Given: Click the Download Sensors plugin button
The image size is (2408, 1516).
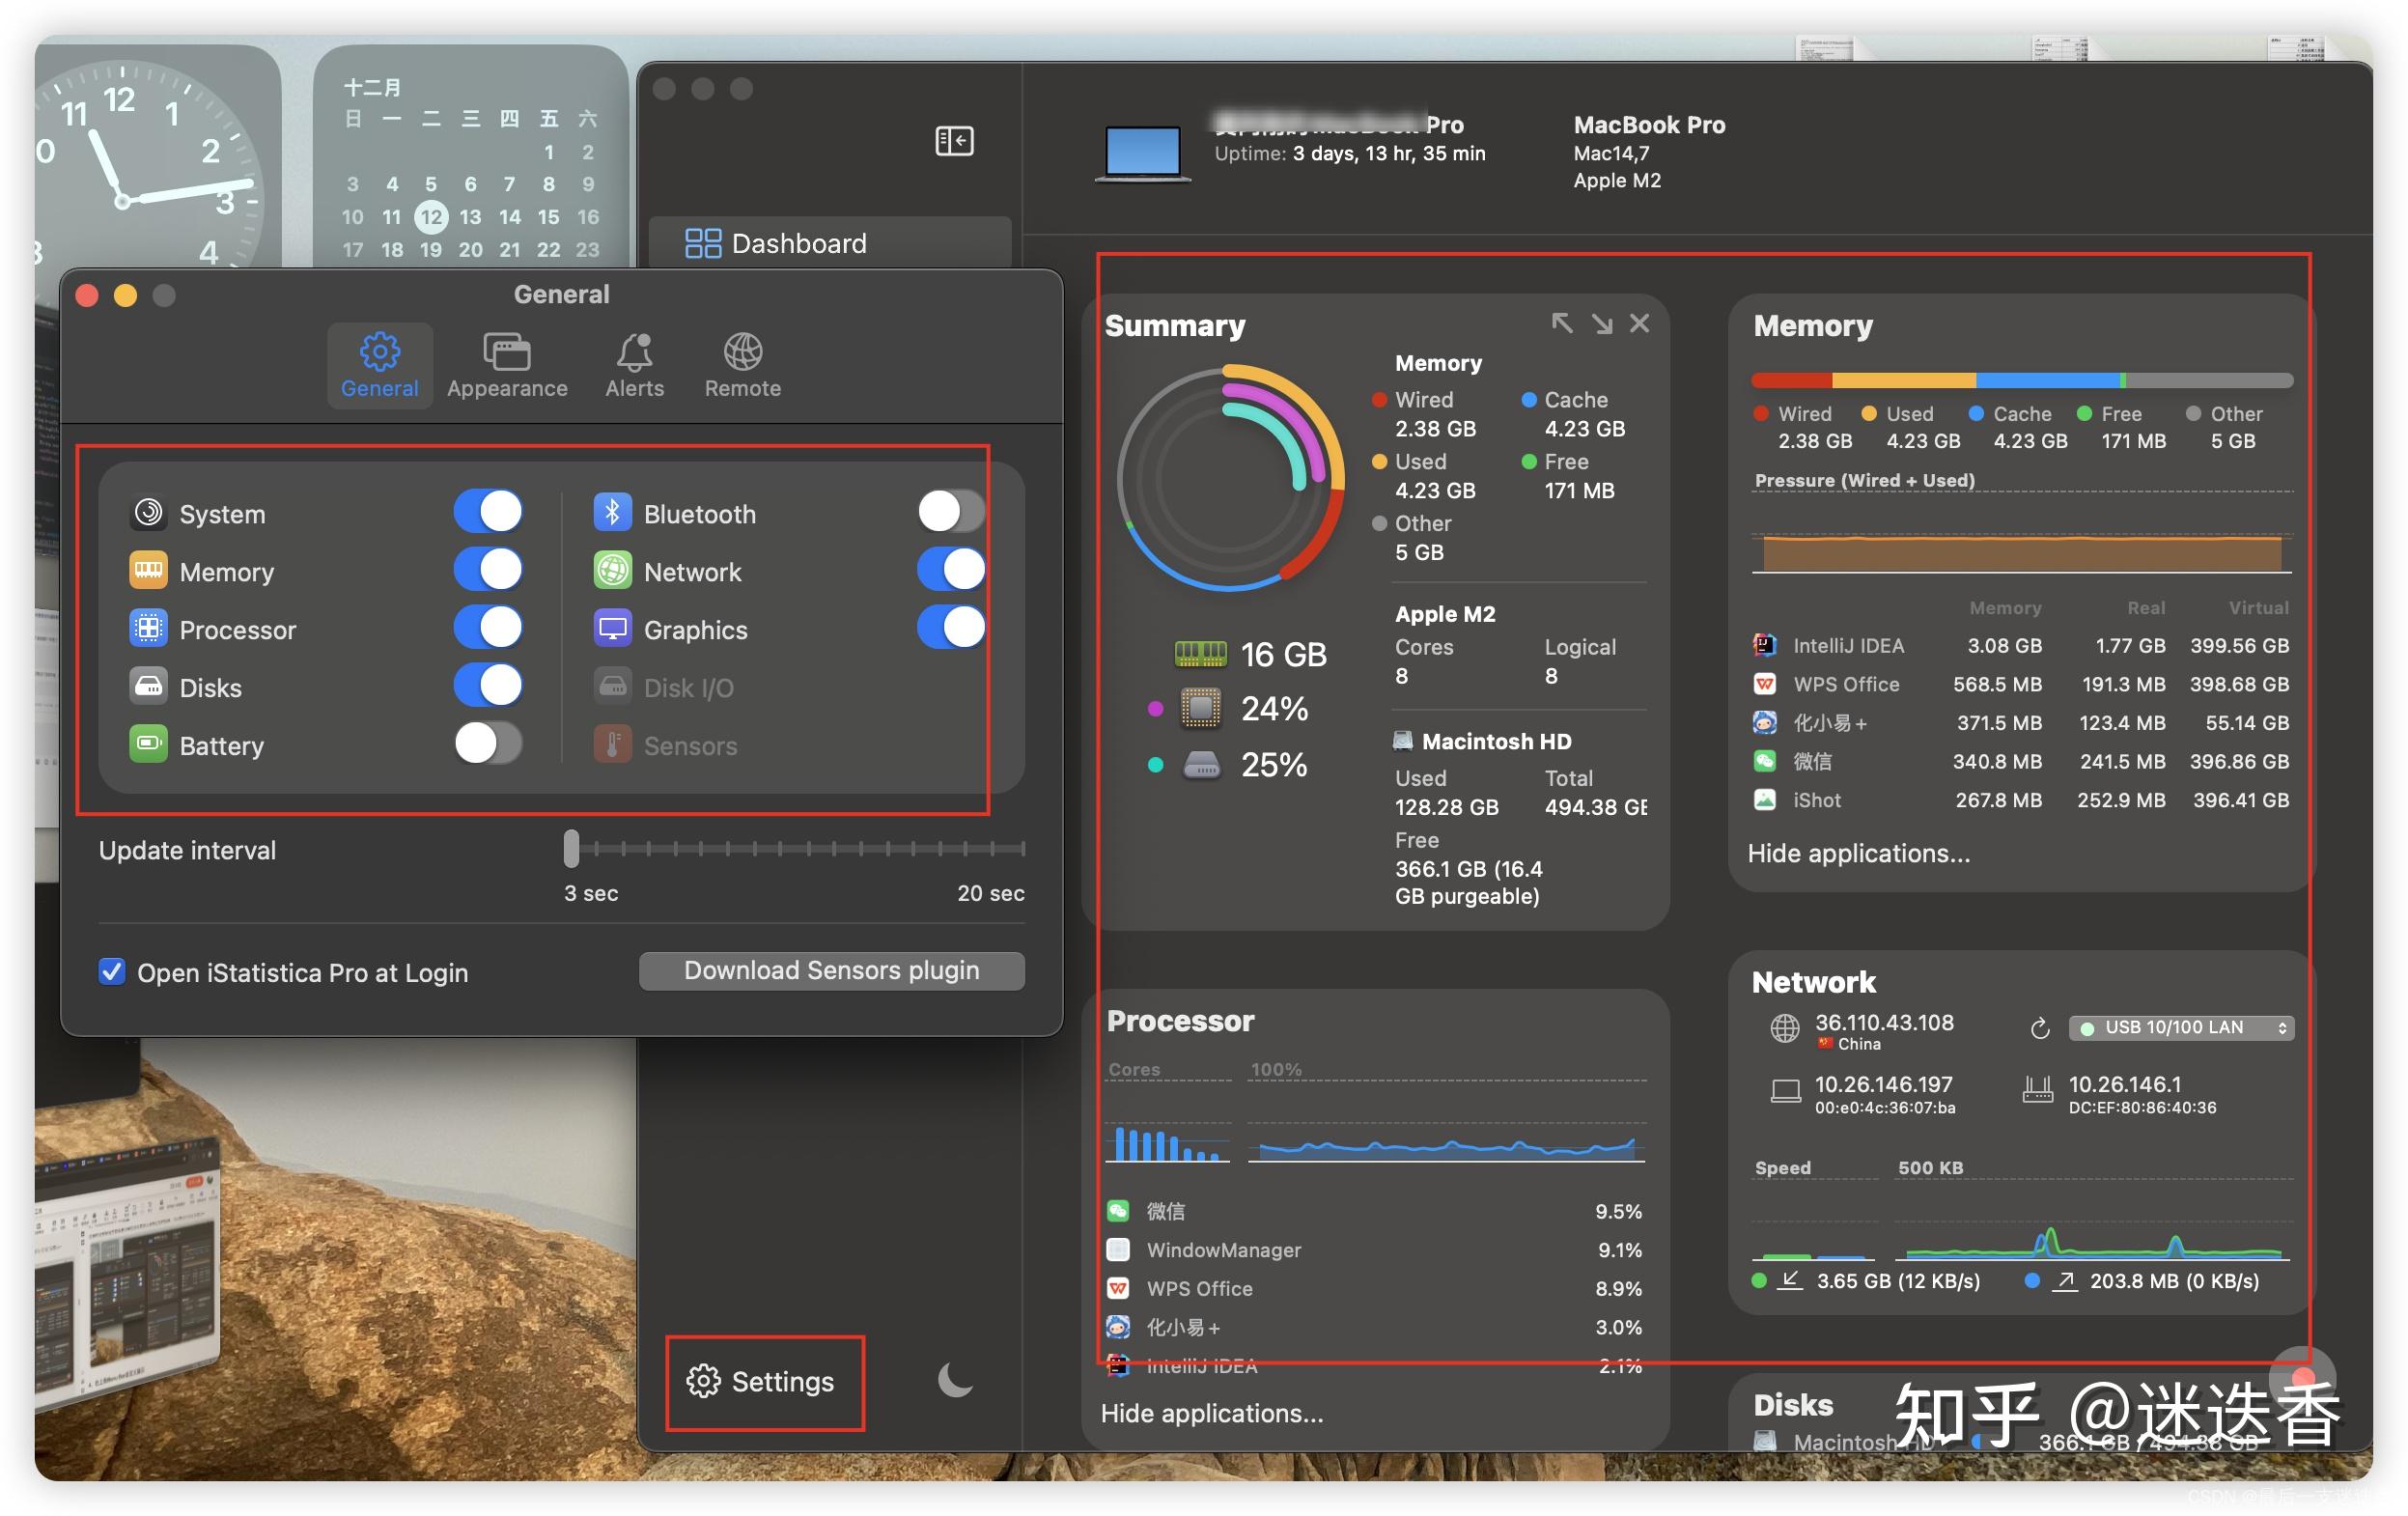Looking at the screenshot, I should click(831, 969).
